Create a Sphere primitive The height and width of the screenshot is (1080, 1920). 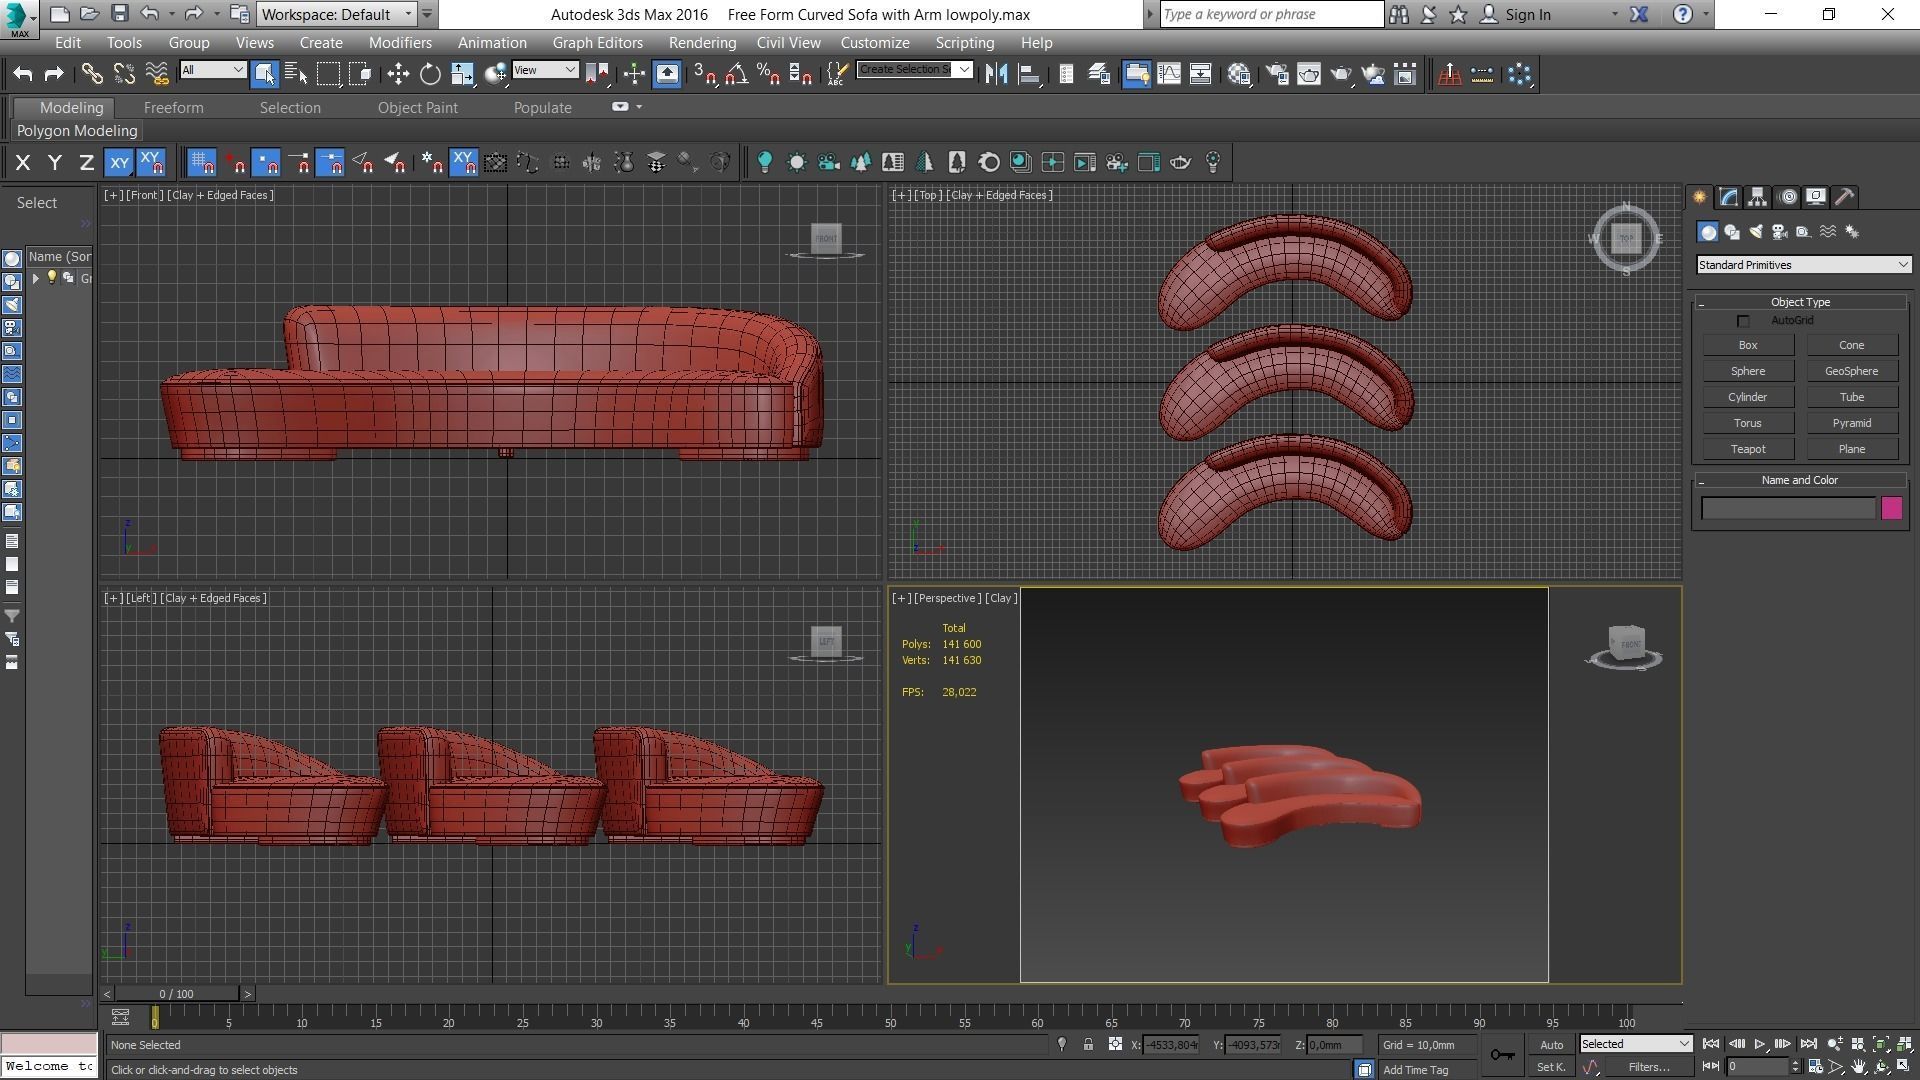pos(1748,371)
